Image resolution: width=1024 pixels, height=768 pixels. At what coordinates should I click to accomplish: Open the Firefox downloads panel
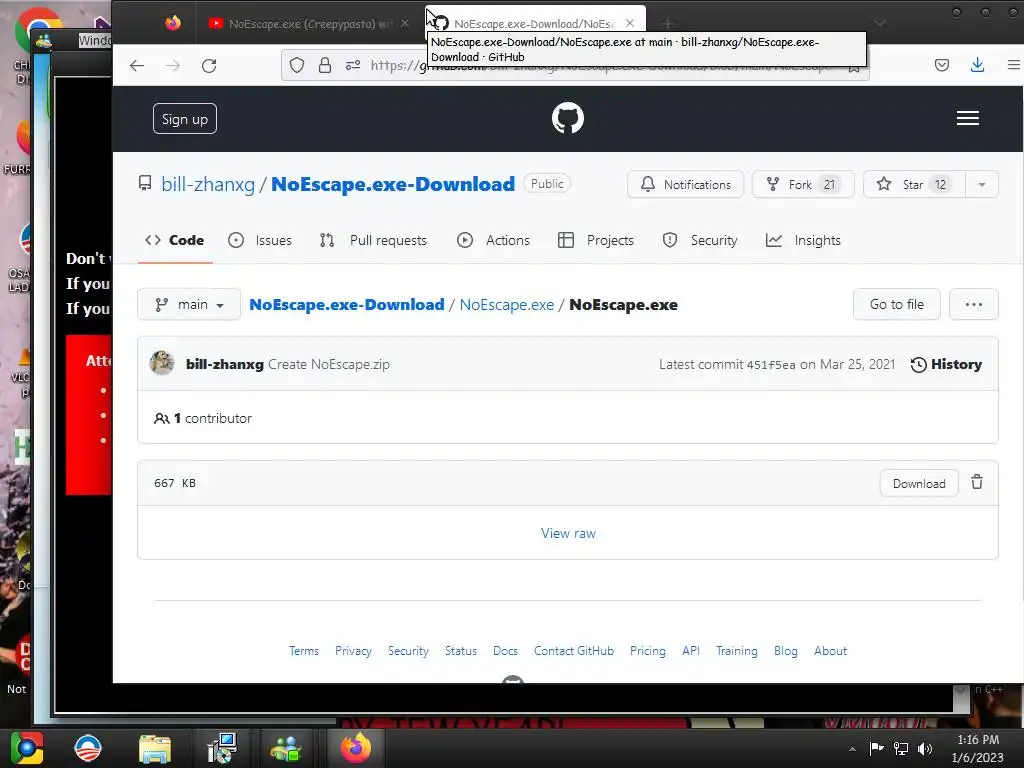point(977,65)
